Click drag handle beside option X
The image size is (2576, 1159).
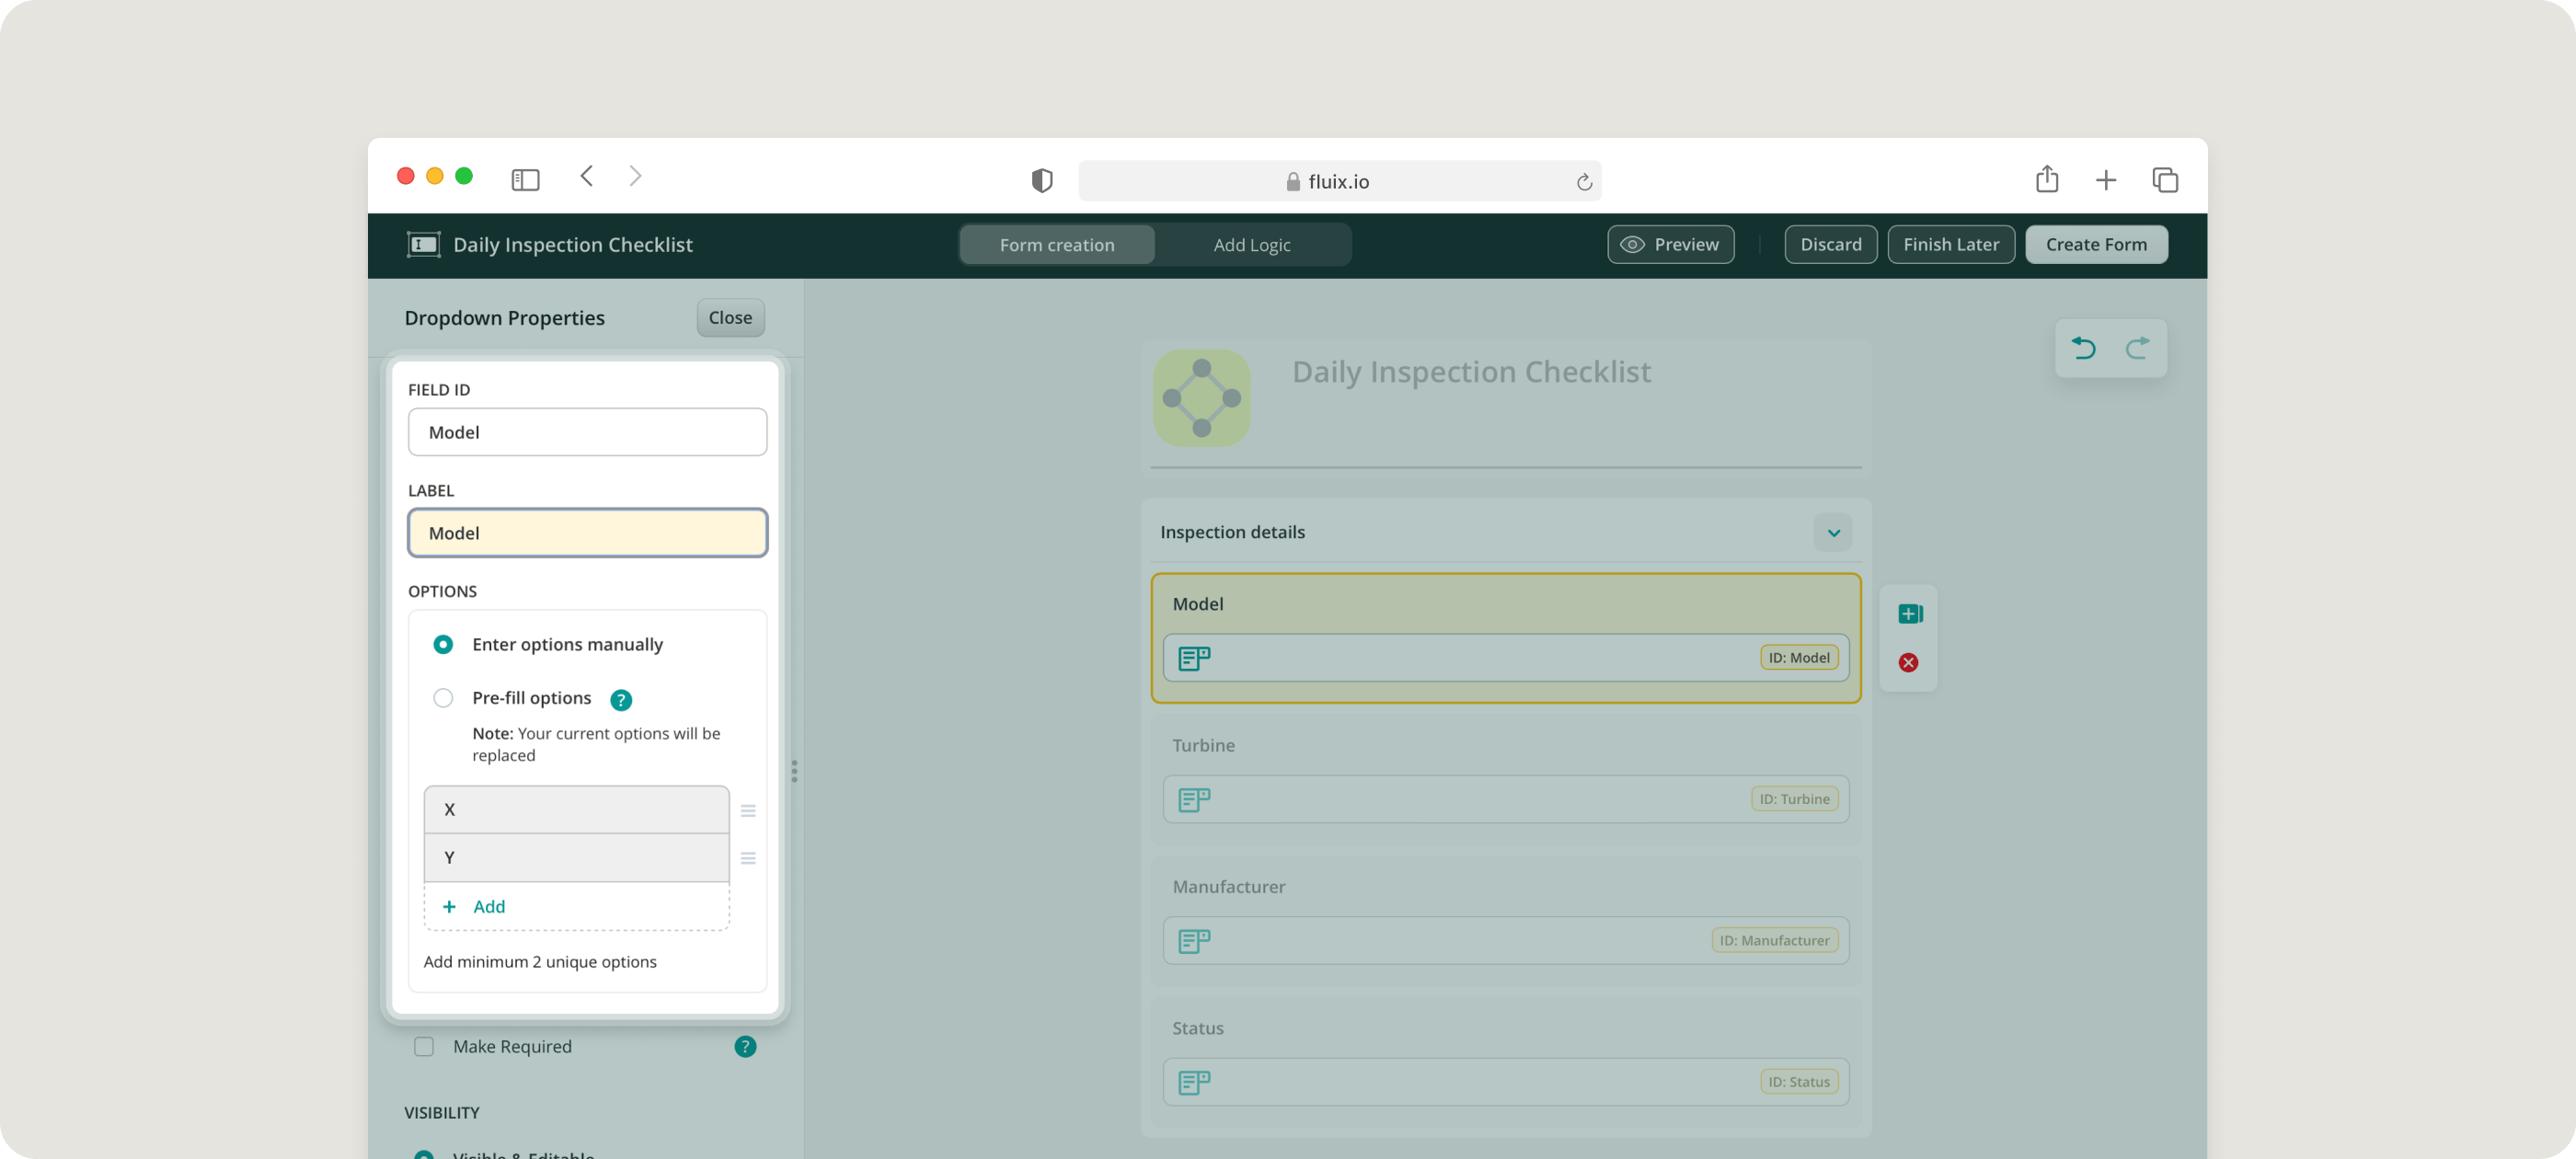point(748,811)
